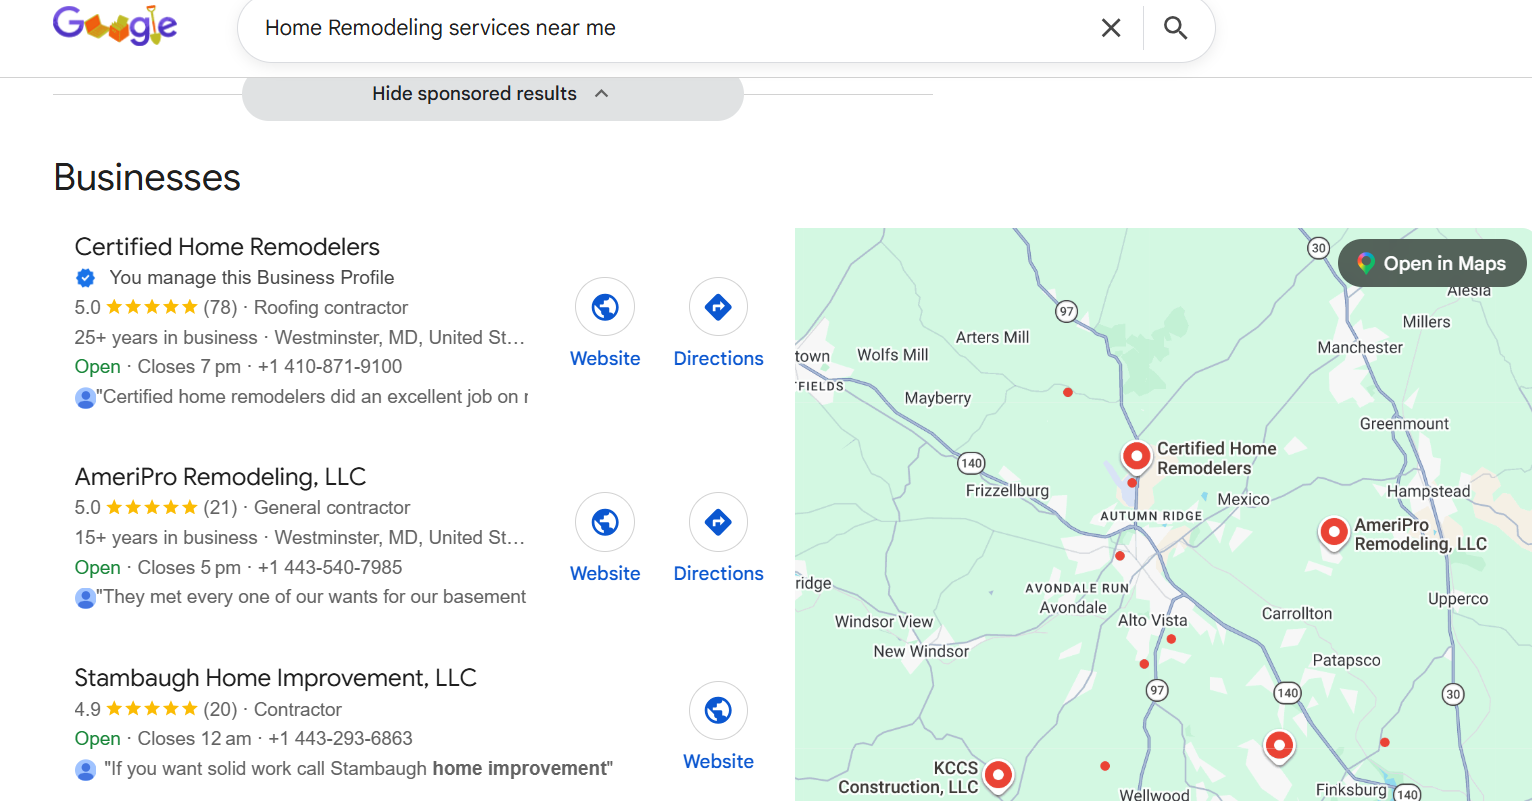The image size is (1532, 801).
Task: Click the verified badge by Business Profile
Action: pos(86,278)
